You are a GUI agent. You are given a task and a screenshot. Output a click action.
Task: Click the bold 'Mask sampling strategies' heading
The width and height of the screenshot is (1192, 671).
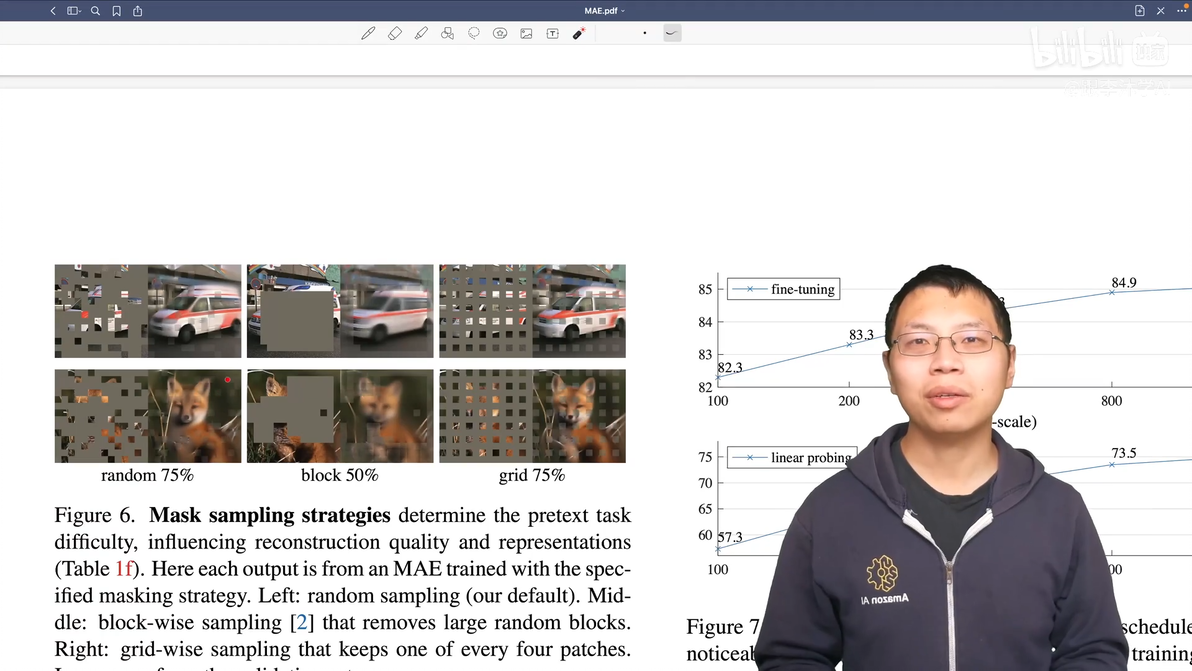(x=270, y=515)
